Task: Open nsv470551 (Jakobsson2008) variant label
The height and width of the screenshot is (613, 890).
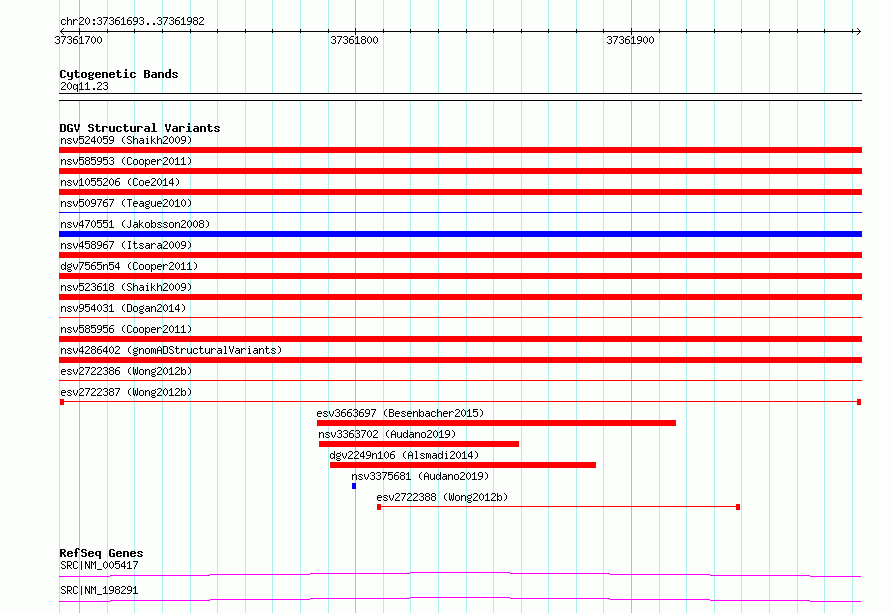Action: tap(135, 224)
